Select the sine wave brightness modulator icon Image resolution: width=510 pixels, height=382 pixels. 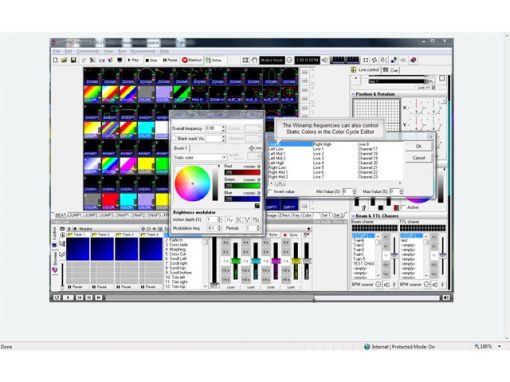(230, 220)
